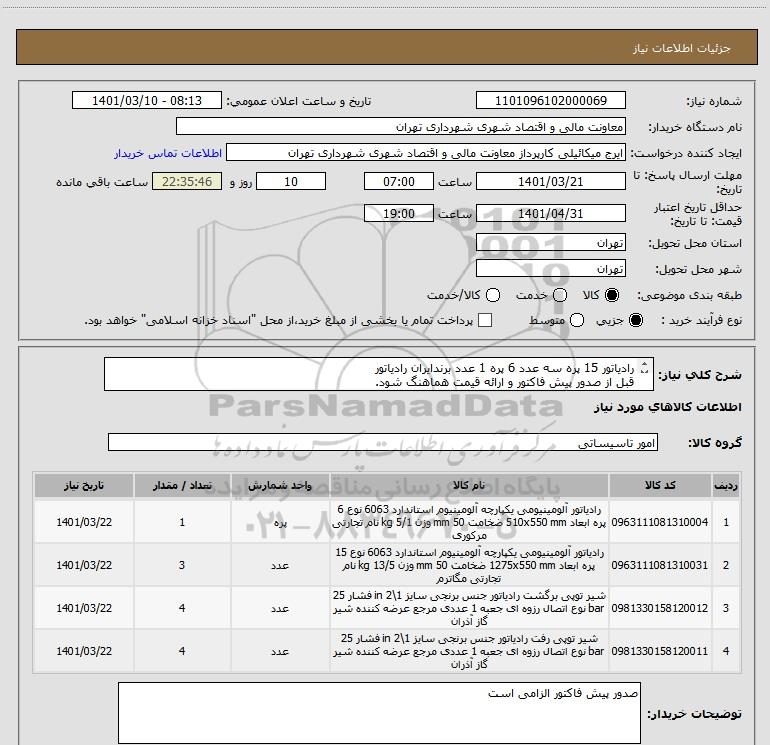Click the شیر توپی برگشت رادیاتور item name
770x745 pixels.
(x=469, y=608)
